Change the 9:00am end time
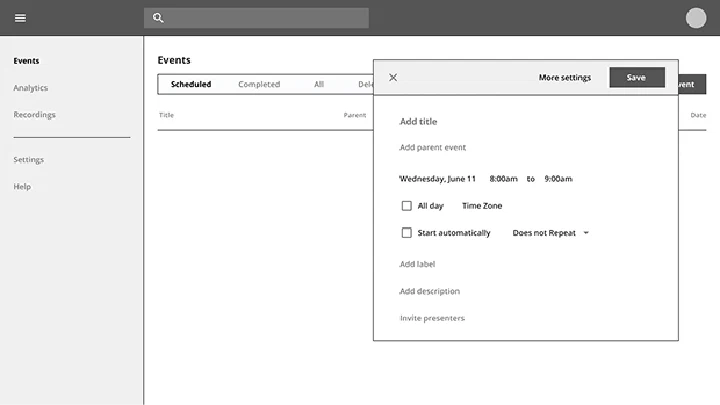This screenshot has width=720, height=405. point(558,179)
